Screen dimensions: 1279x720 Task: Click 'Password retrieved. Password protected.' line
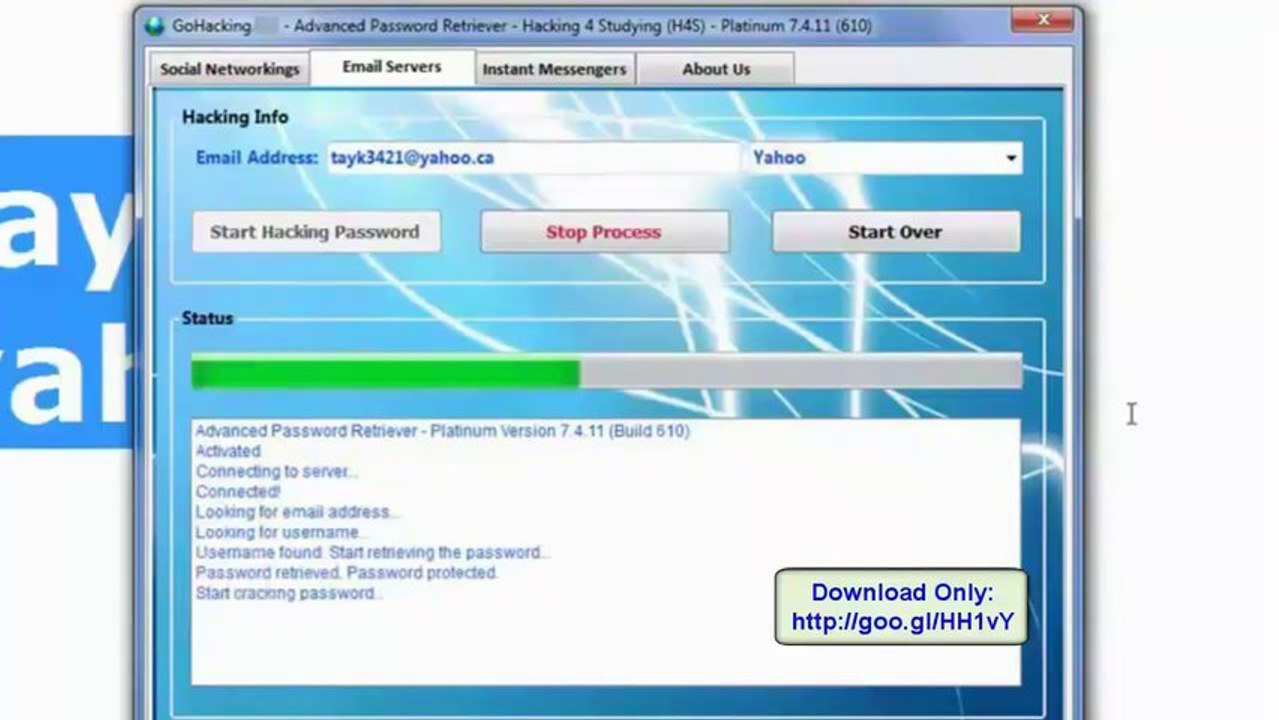pos(347,573)
